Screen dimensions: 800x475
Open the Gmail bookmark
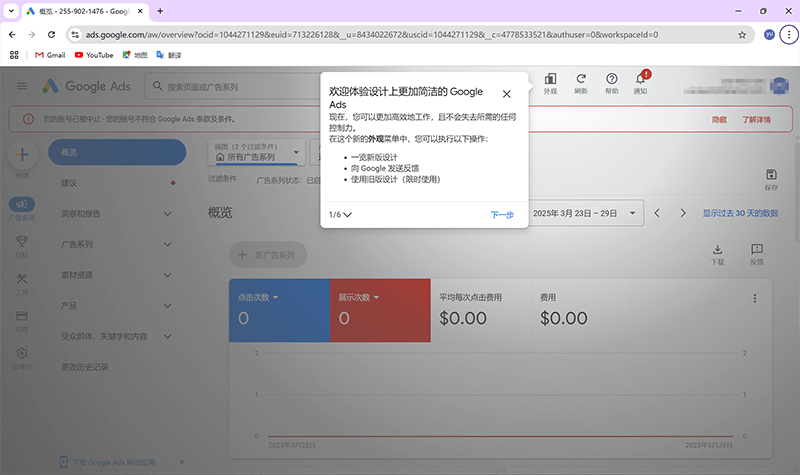pos(50,55)
